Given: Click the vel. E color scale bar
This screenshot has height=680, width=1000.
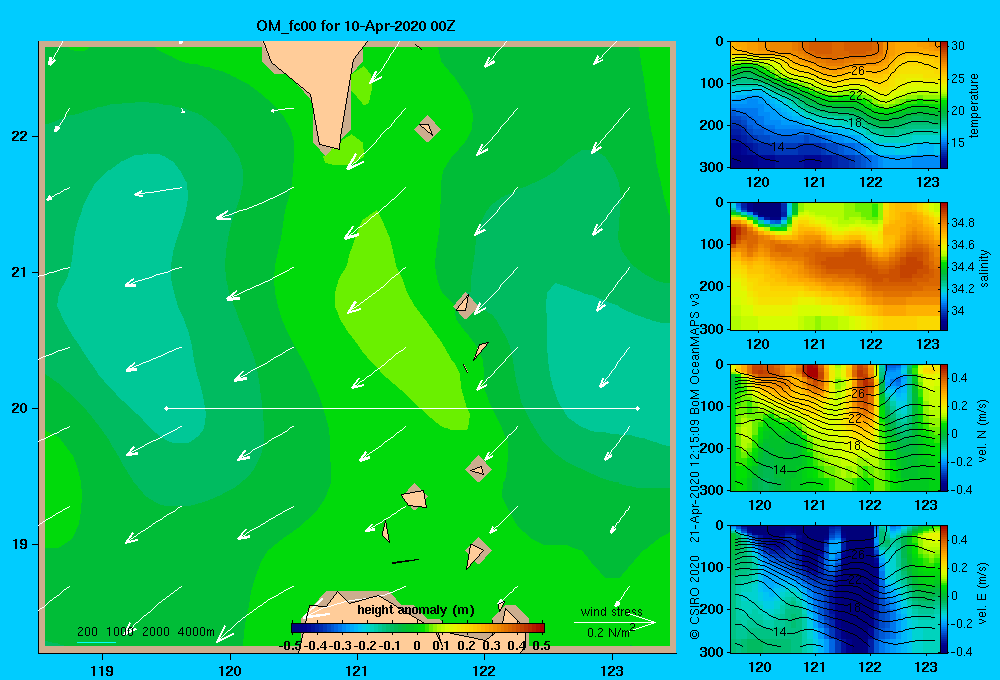Looking at the screenshot, I should 944,589.
